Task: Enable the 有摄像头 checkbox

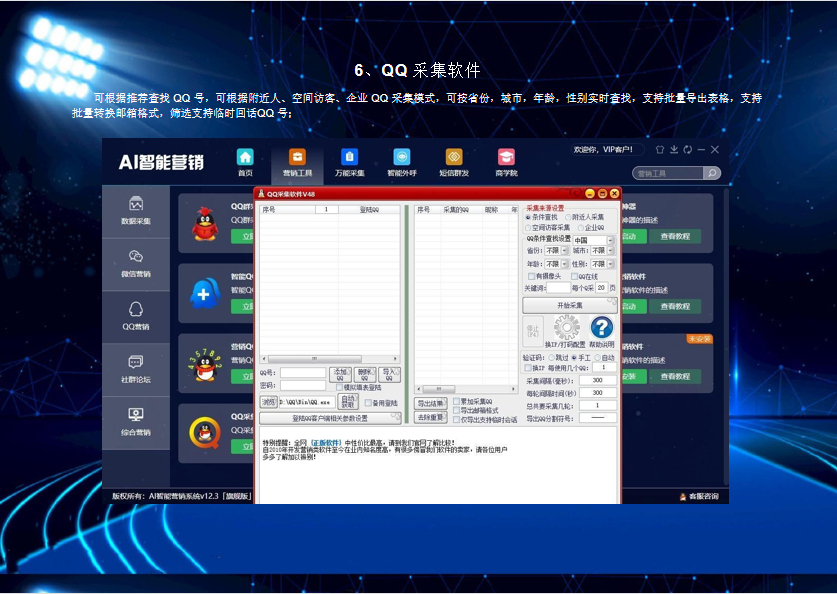Action: [532, 276]
